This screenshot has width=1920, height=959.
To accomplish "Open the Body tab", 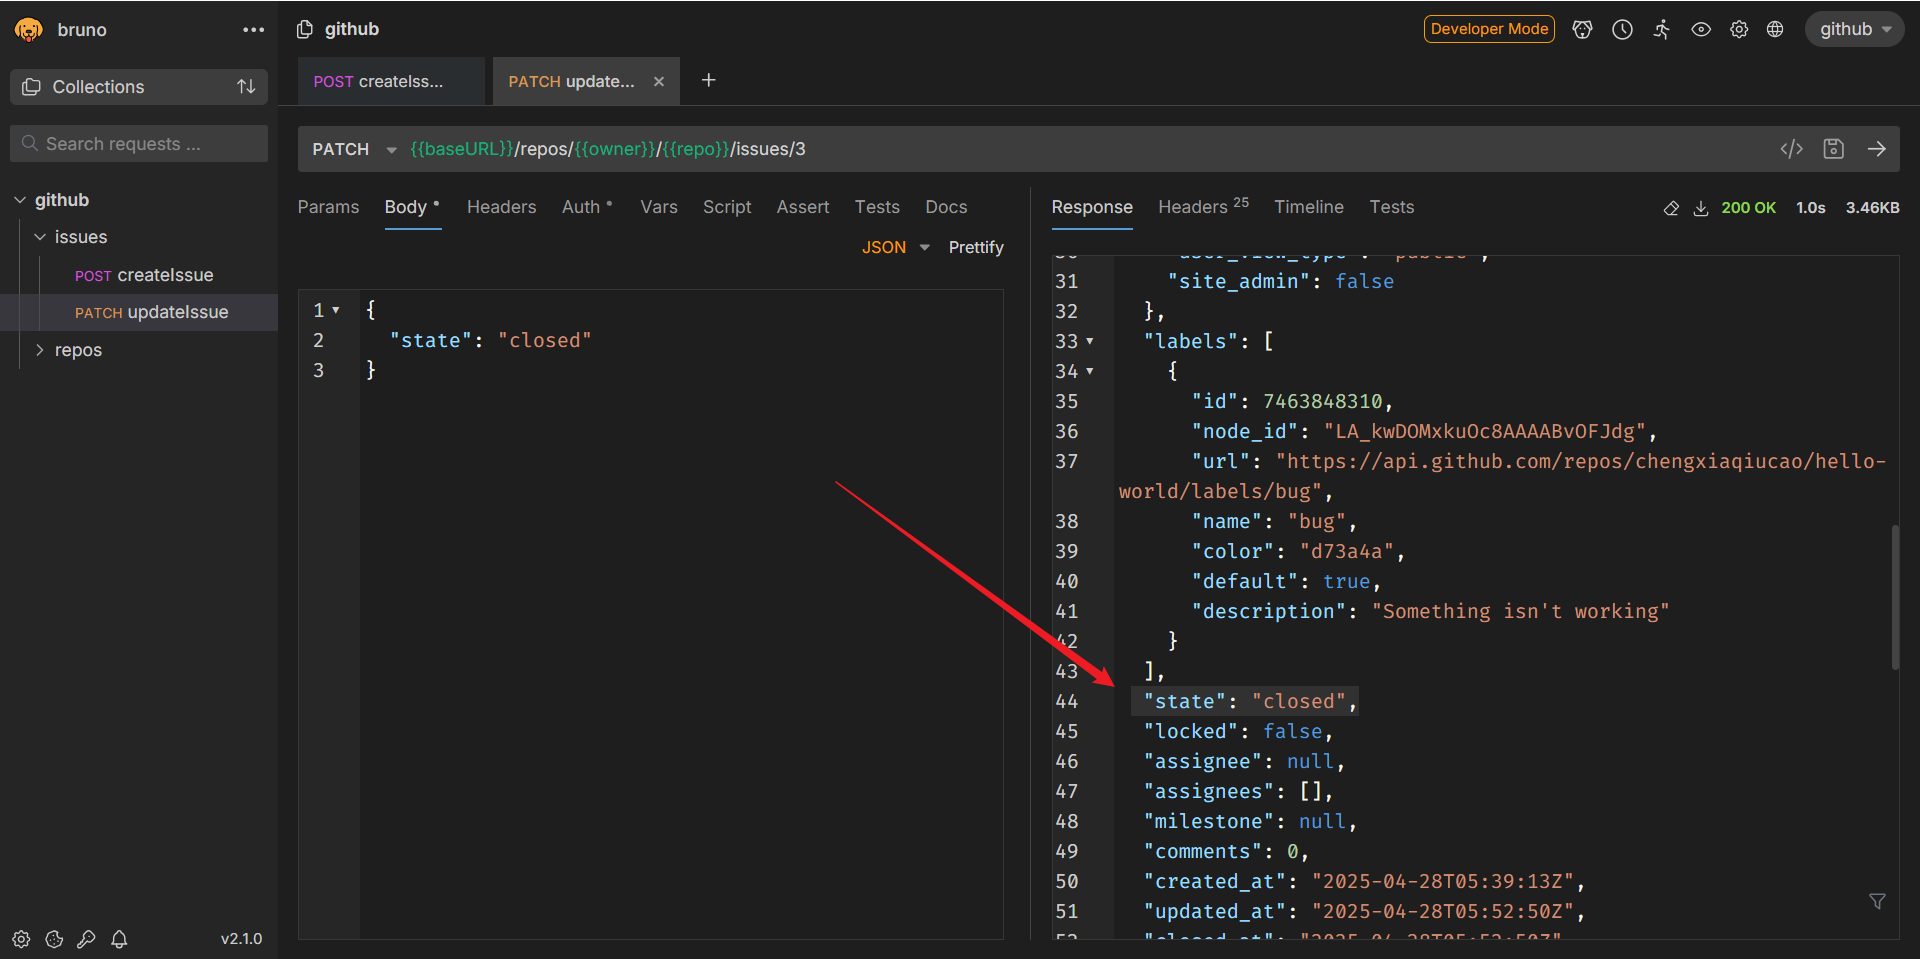I will click(412, 207).
